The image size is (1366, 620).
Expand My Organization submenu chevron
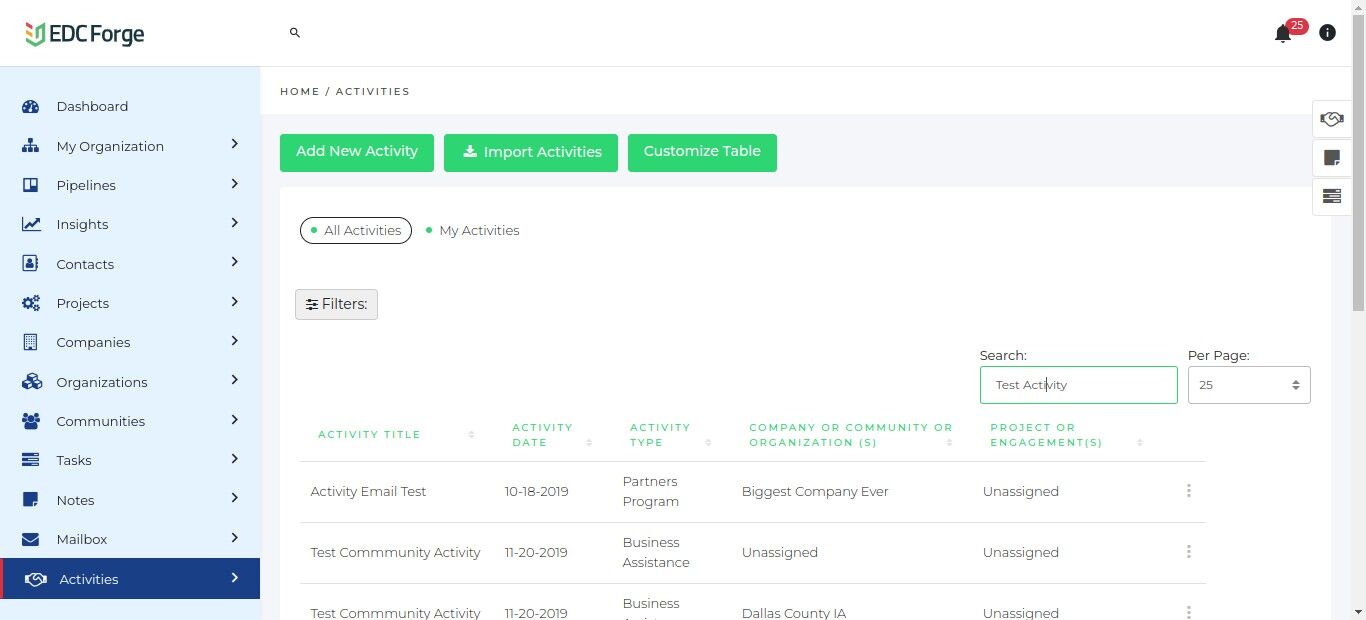click(234, 144)
